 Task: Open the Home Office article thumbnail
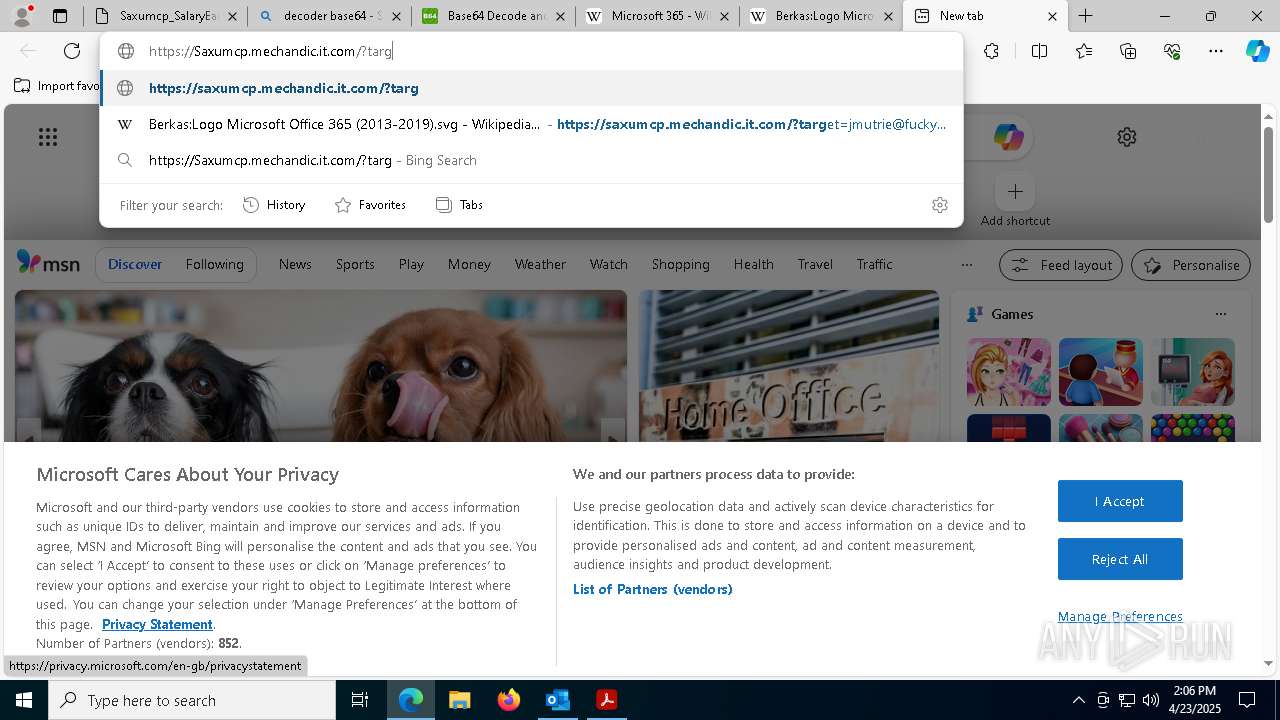[x=789, y=366]
